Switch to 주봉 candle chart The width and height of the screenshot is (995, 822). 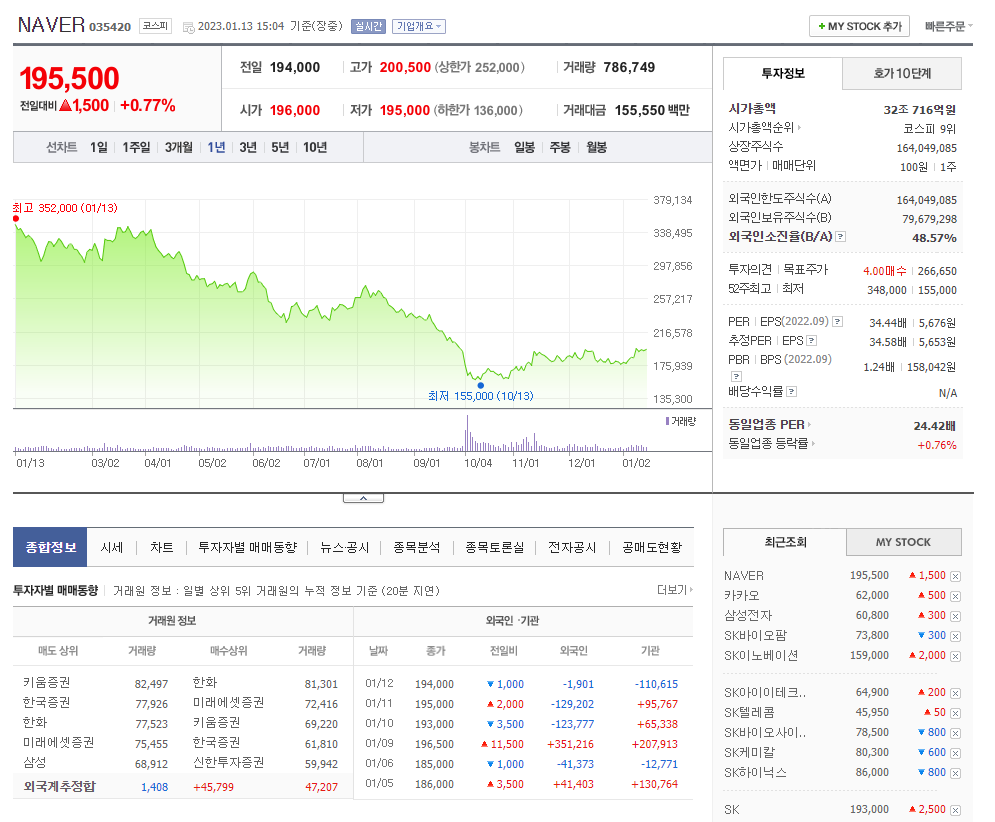tap(560, 147)
